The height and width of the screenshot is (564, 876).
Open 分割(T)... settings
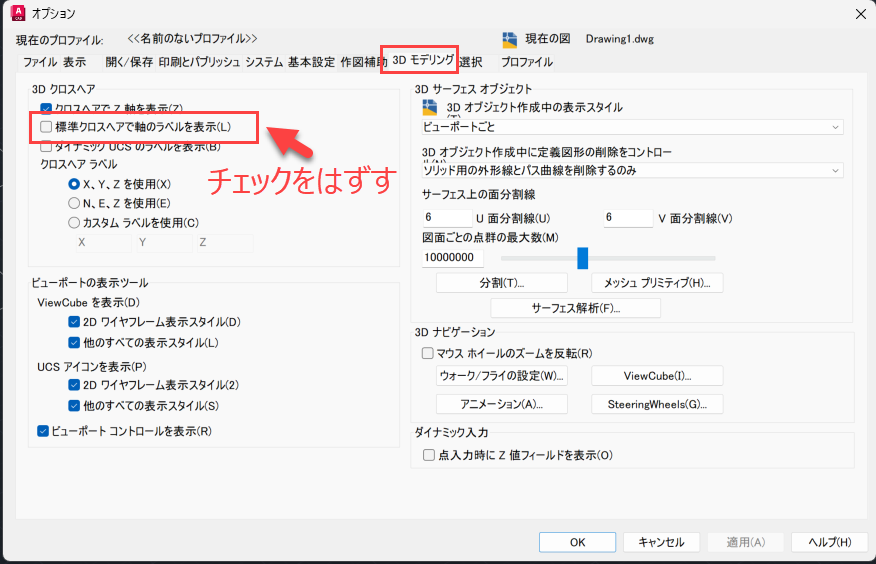tap(502, 283)
